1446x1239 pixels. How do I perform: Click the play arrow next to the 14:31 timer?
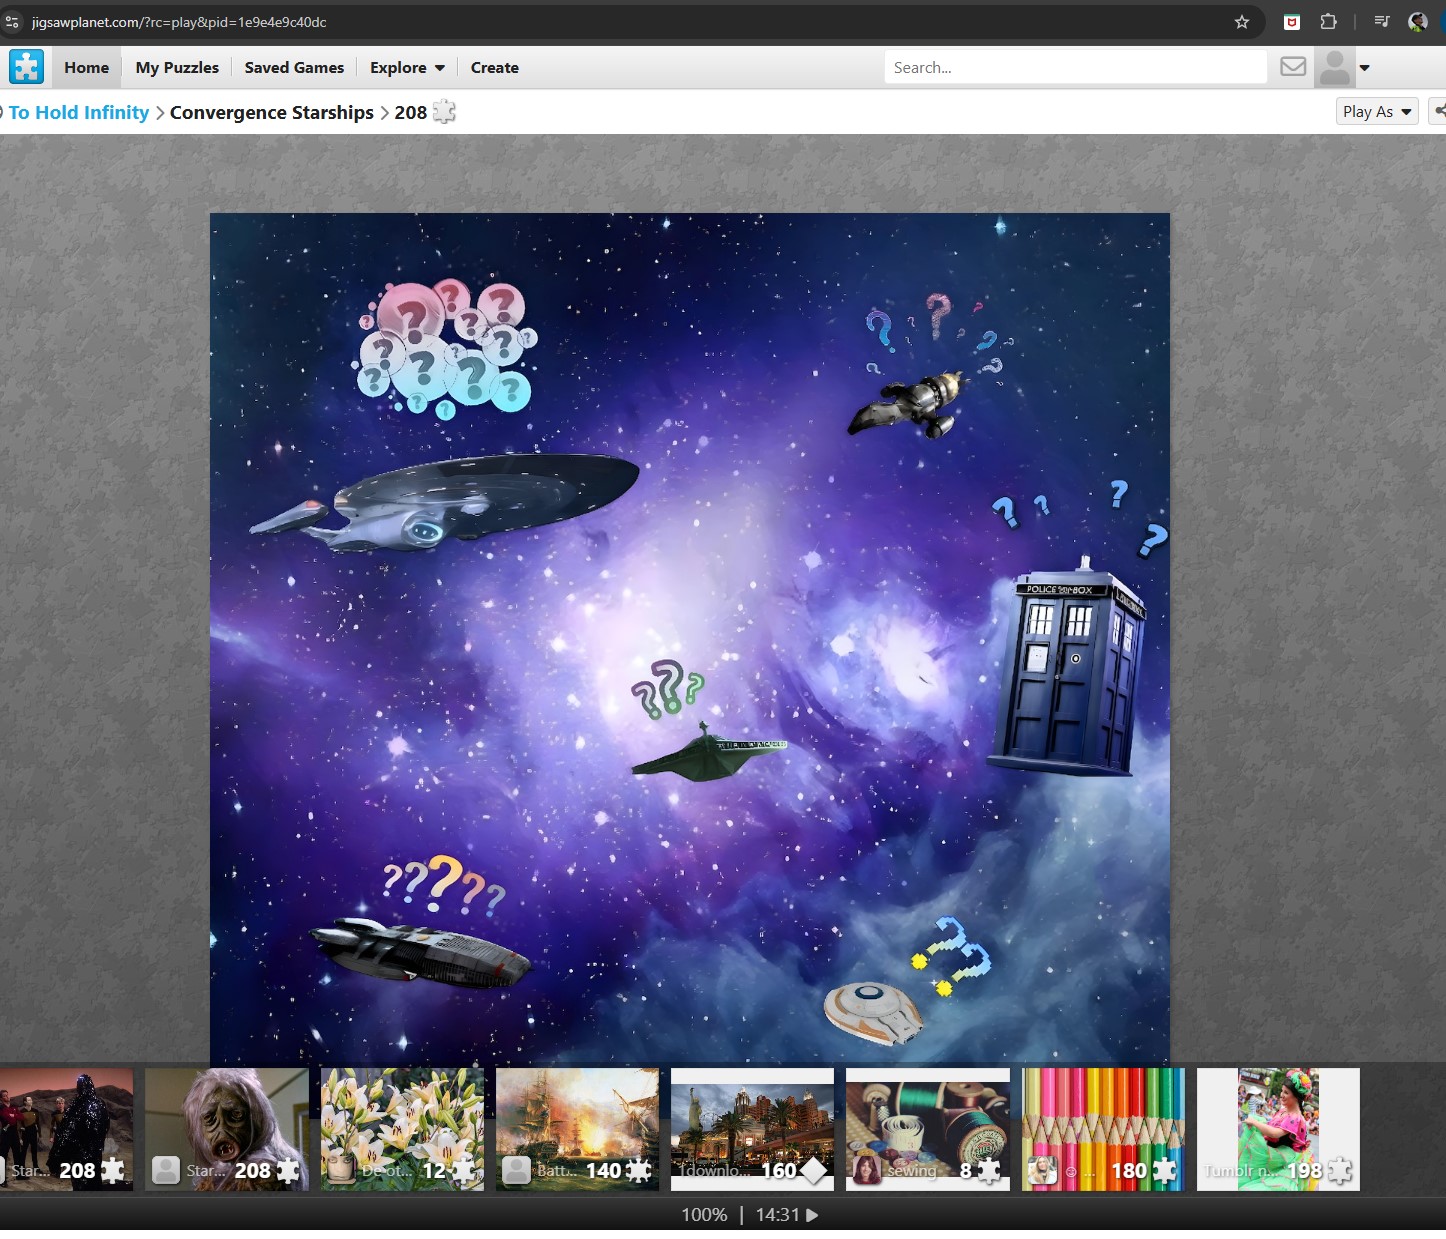pyautogui.click(x=812, y=1215)
